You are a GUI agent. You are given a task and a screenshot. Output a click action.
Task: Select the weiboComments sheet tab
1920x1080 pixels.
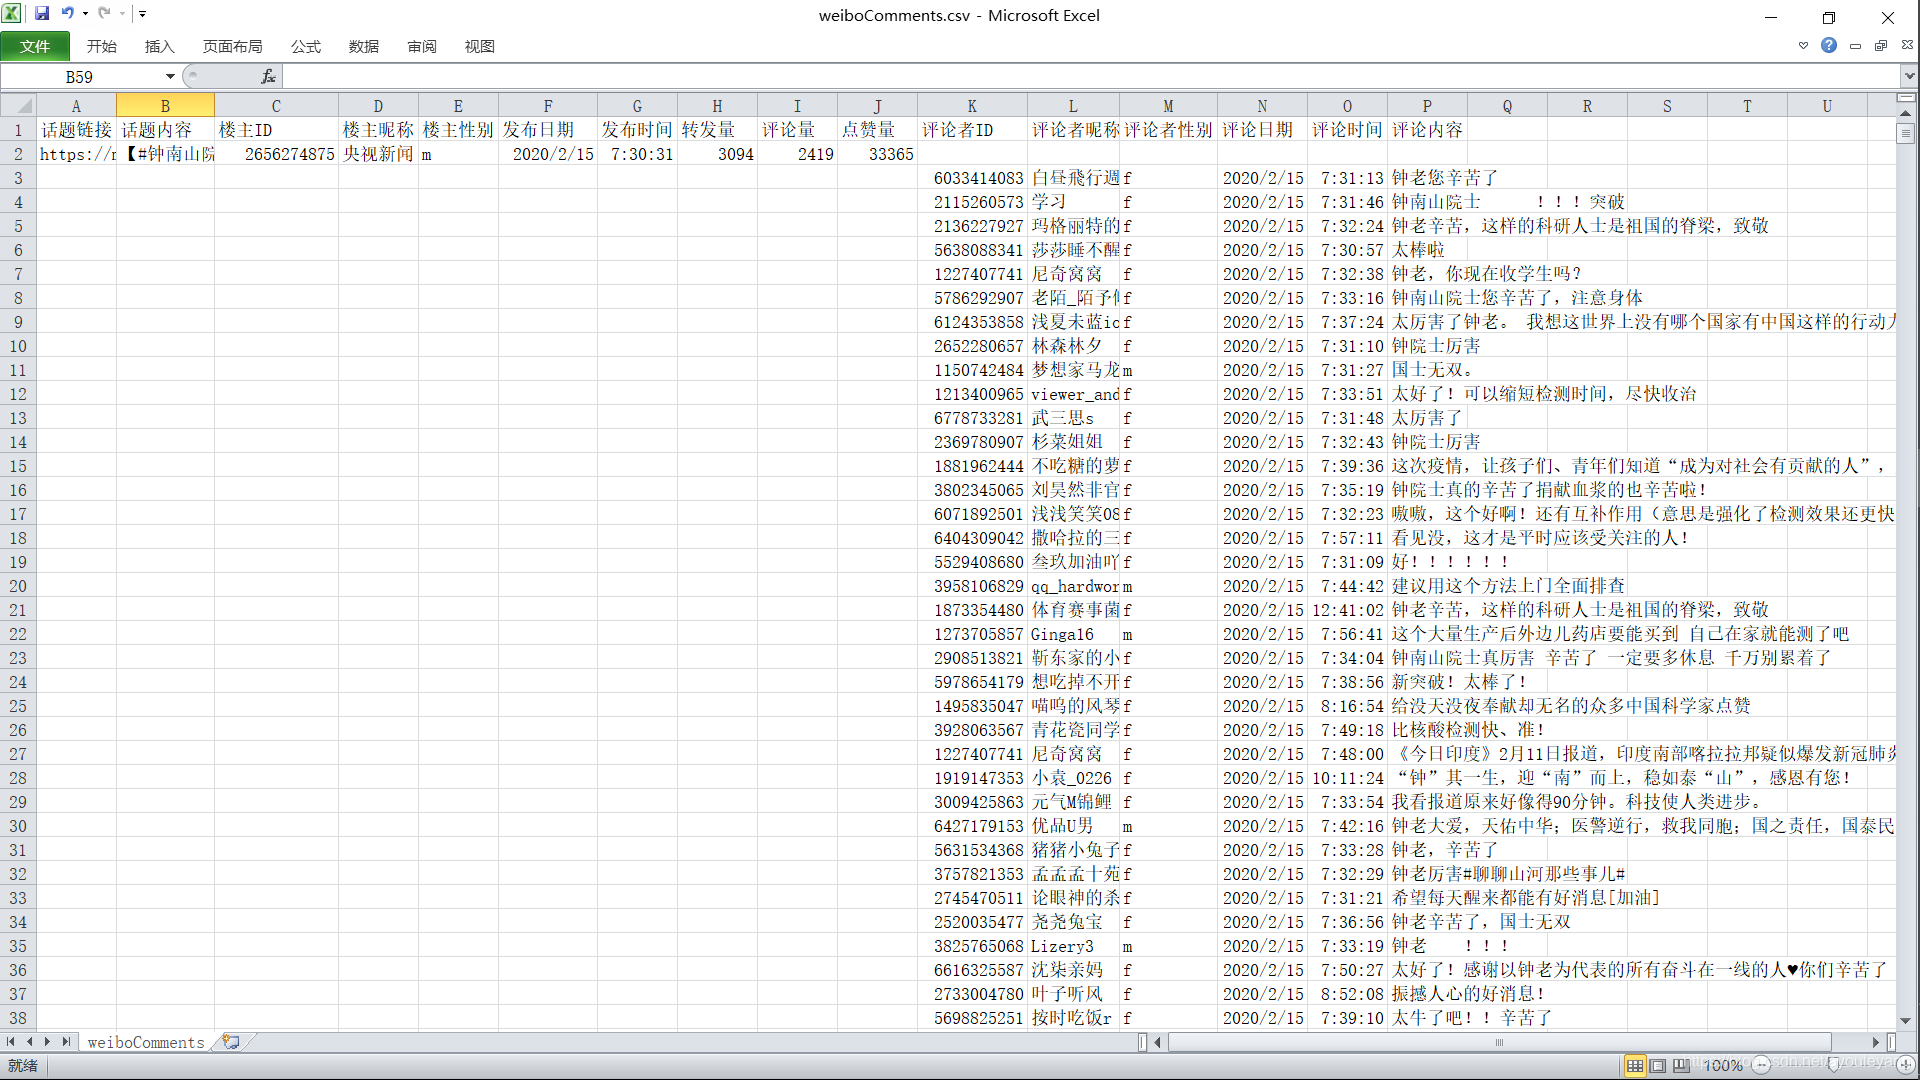[x=146, y=1042]
